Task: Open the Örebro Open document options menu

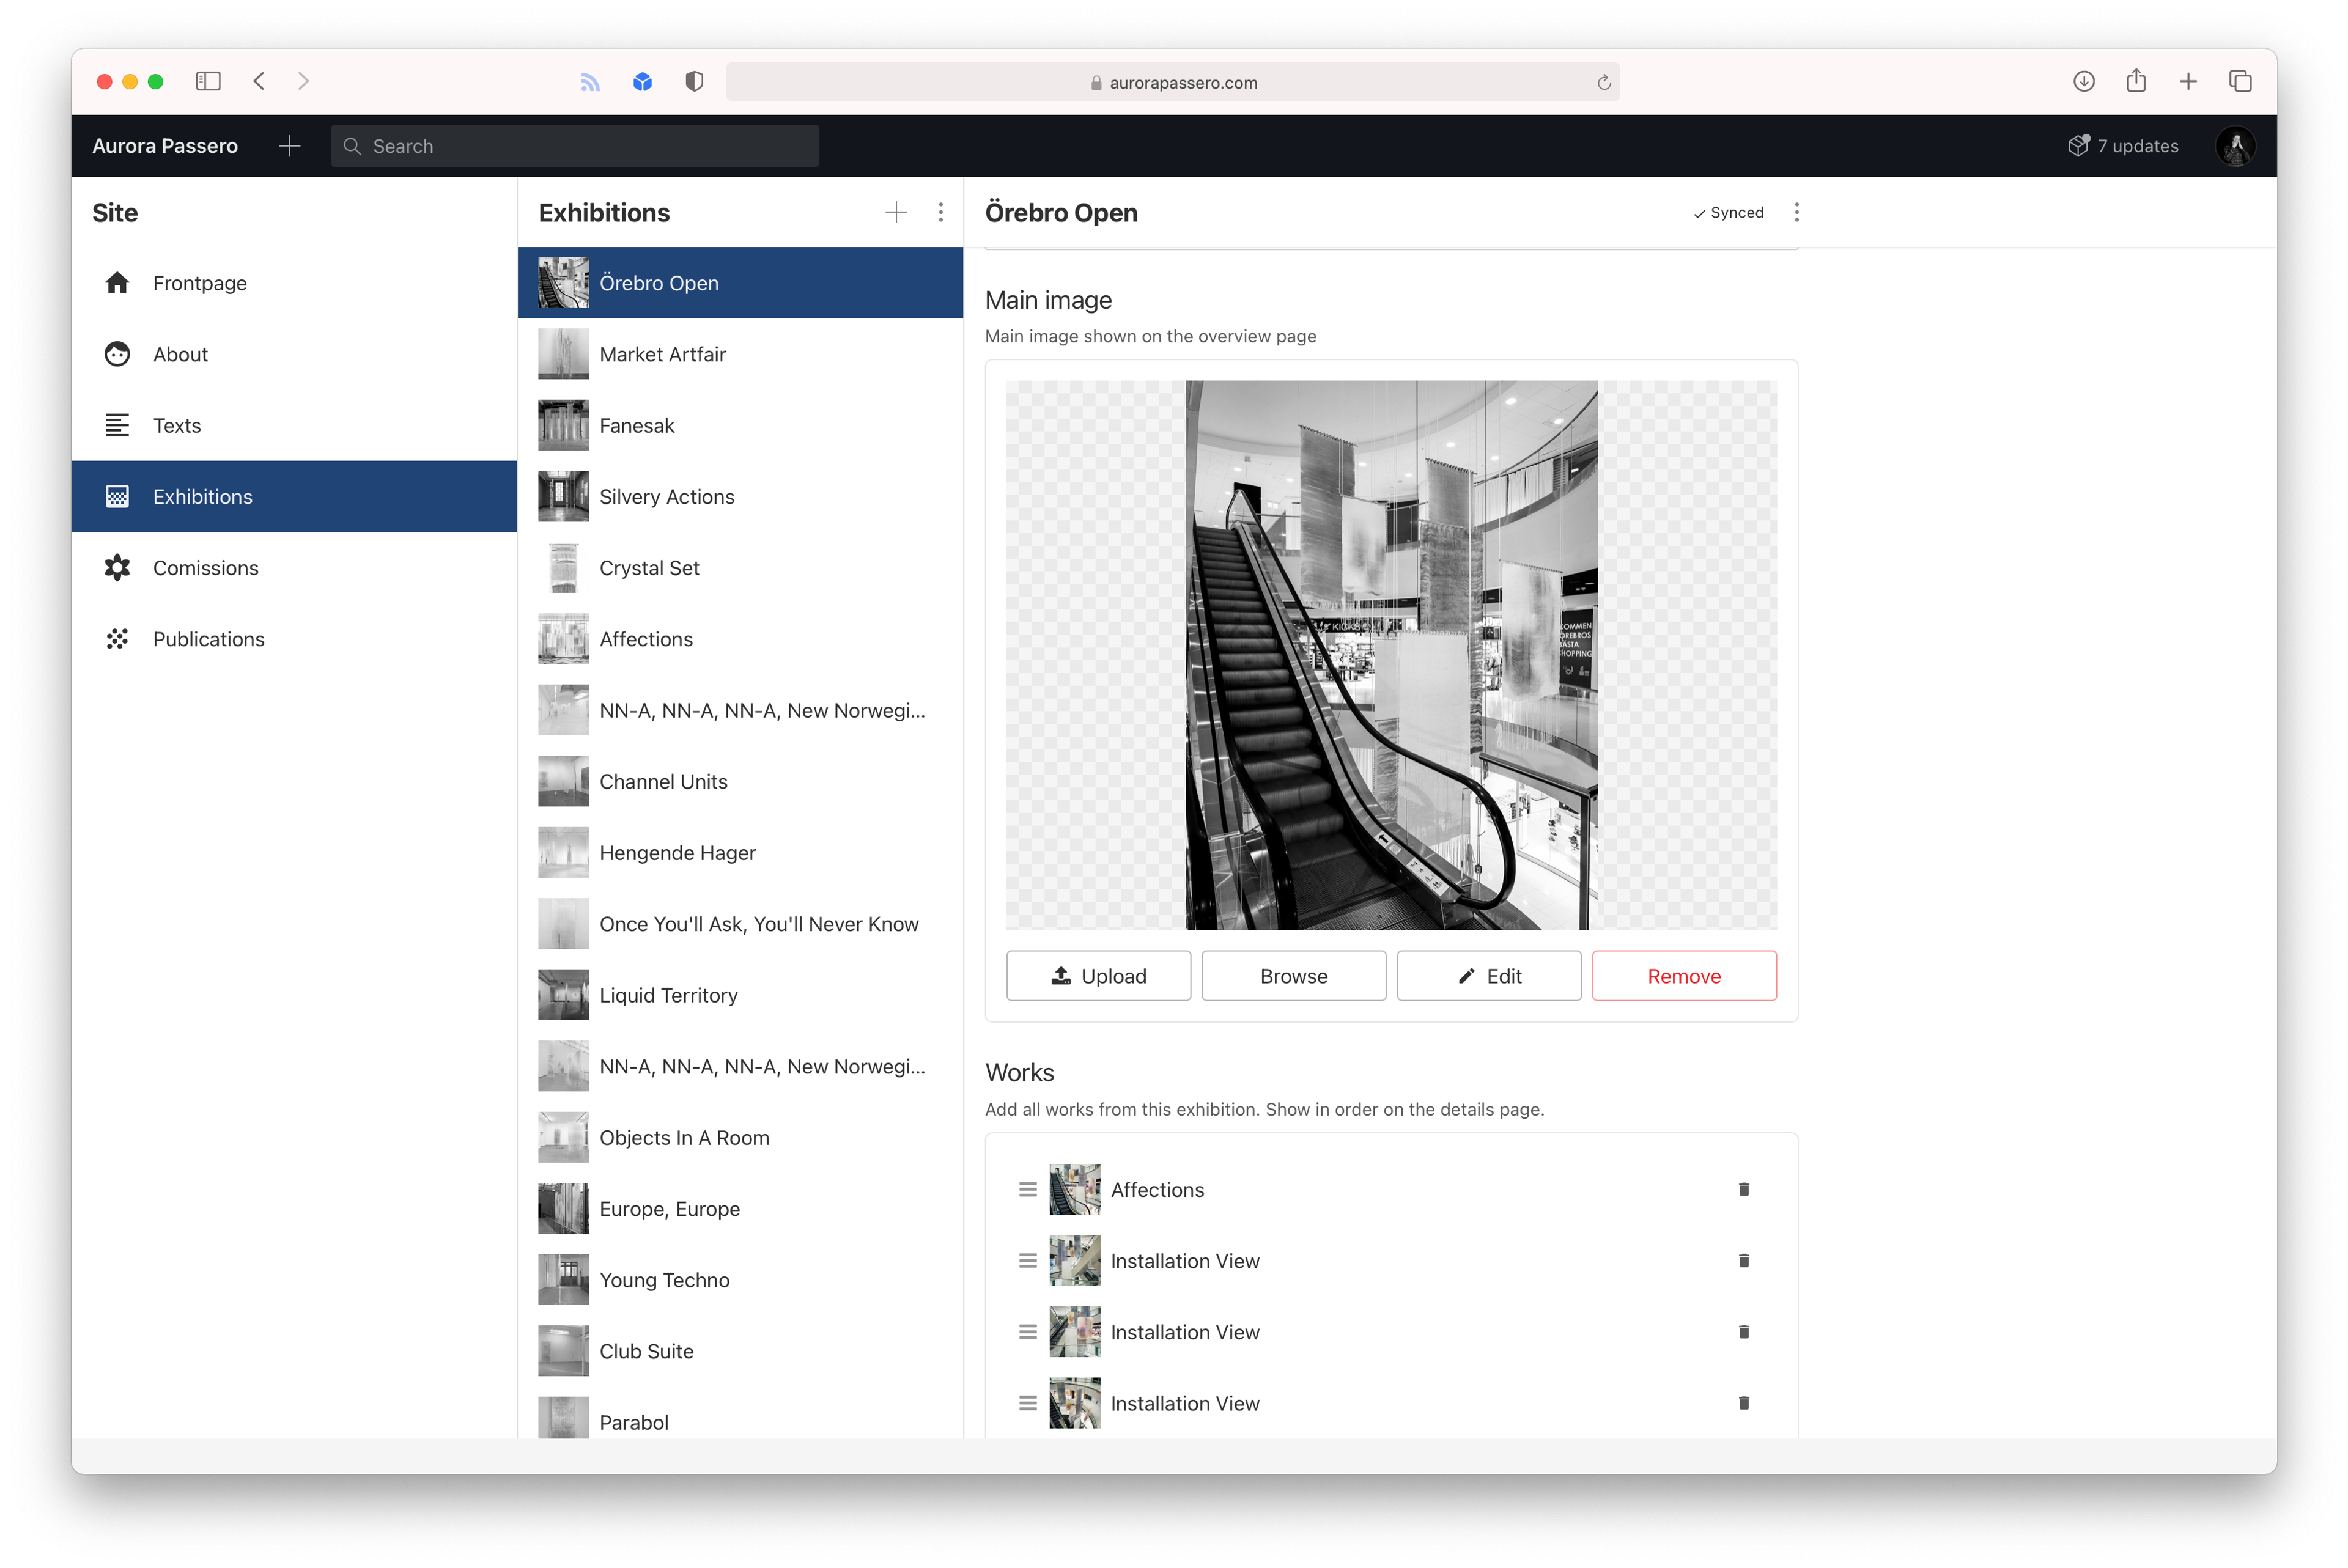Action: point(1796,212)
